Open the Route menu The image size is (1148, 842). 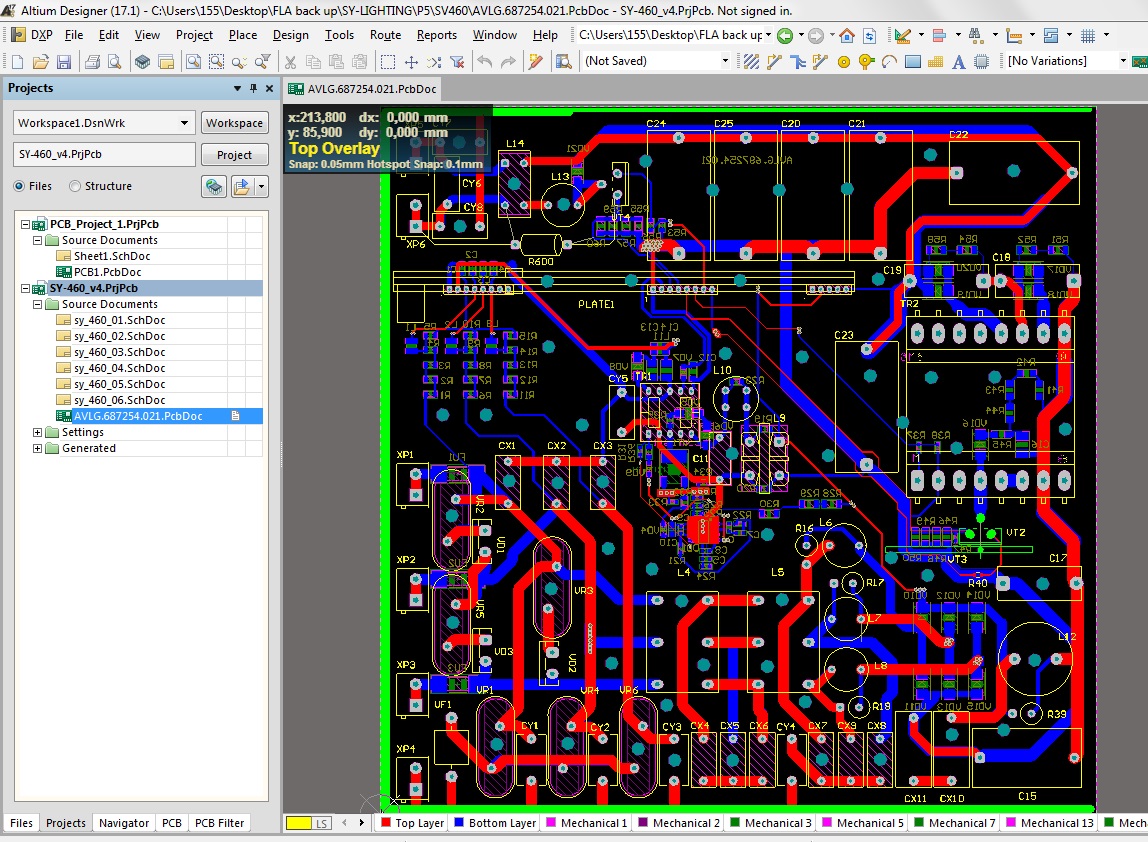coord(385,35)
